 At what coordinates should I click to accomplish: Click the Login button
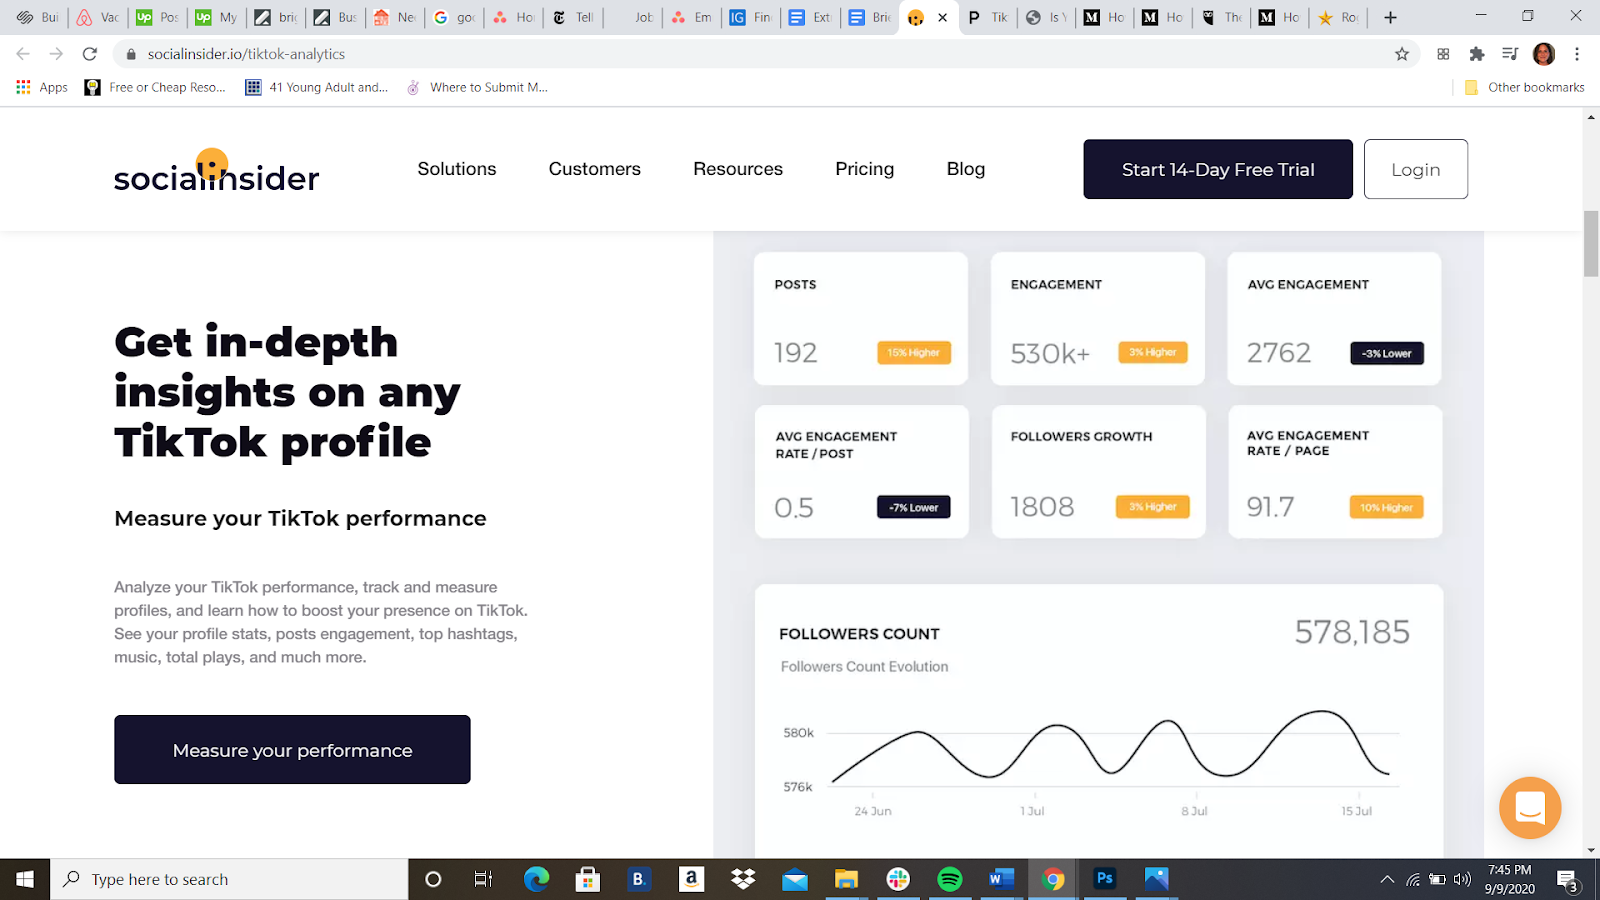pos(1416,169)
